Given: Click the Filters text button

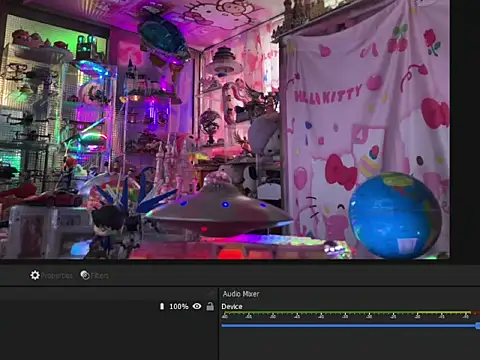Looking at the screenshot, I should [100, 276].
